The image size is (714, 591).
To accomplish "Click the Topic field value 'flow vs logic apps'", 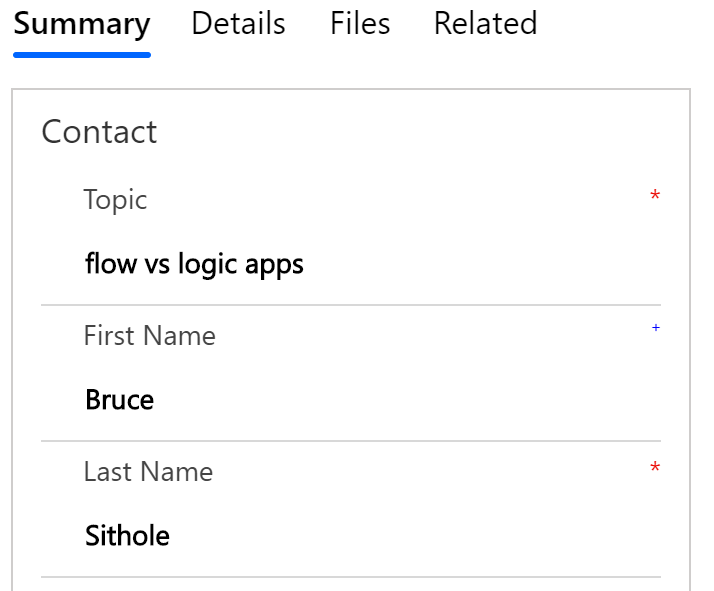I will 194,264.
